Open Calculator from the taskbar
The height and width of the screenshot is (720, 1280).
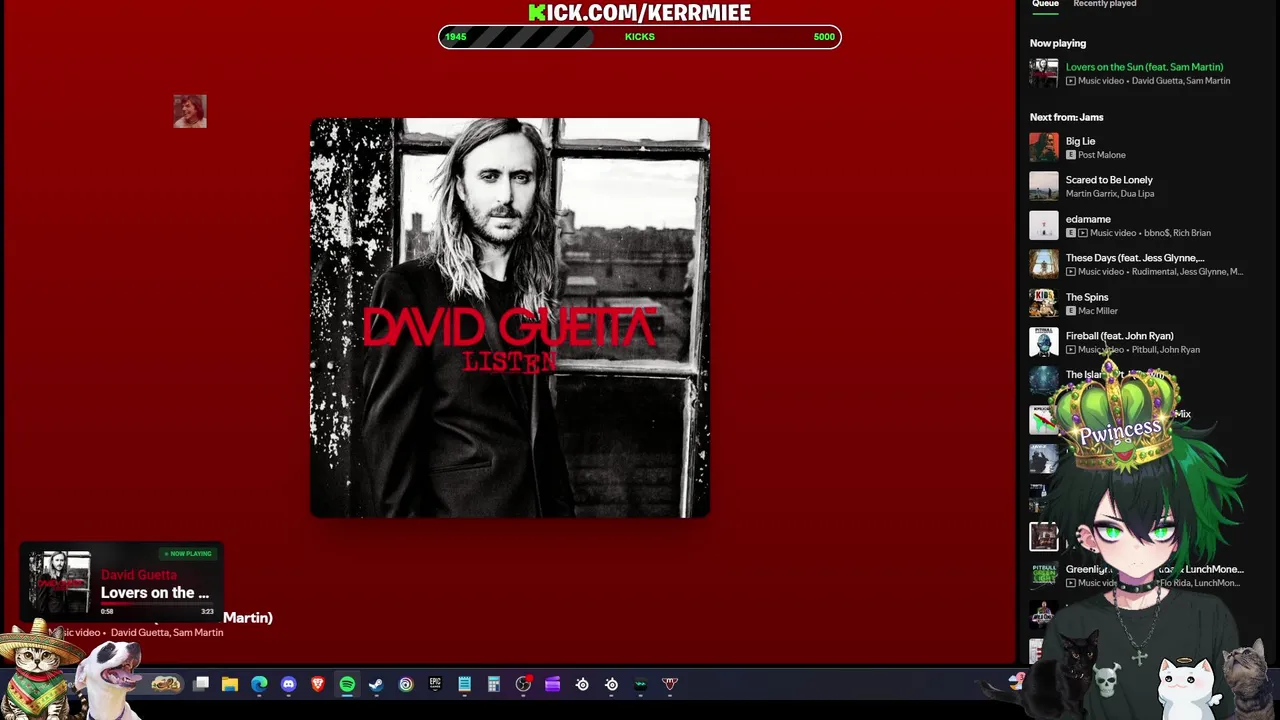pyautogui.click(x=493, y=684)
